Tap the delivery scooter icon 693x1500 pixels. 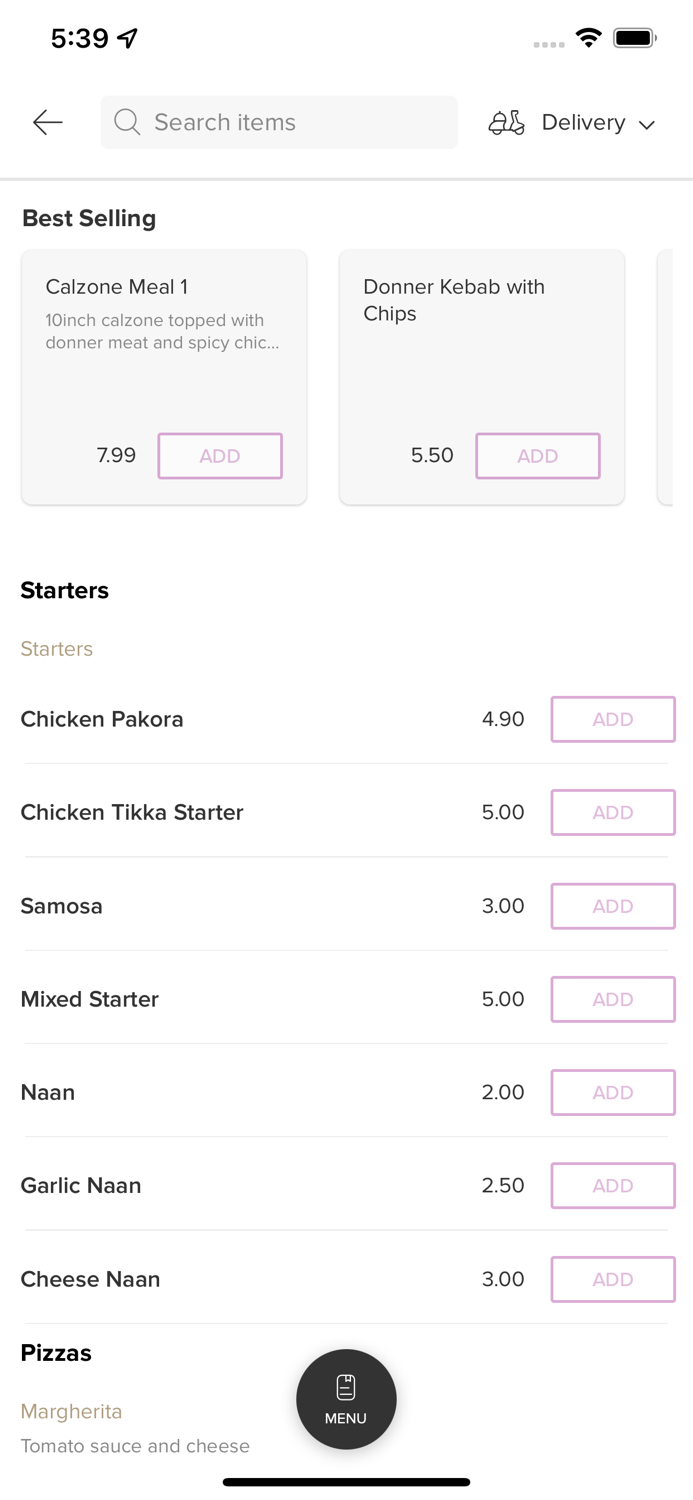506,122
